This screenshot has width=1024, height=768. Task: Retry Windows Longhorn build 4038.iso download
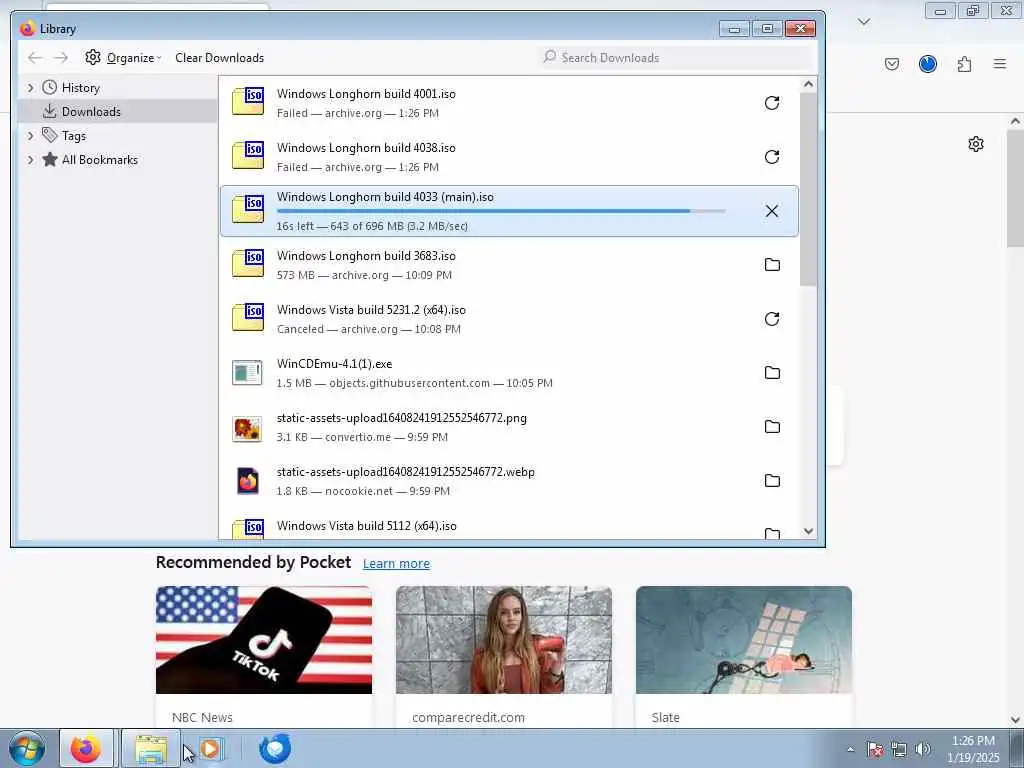click(771, 157)
